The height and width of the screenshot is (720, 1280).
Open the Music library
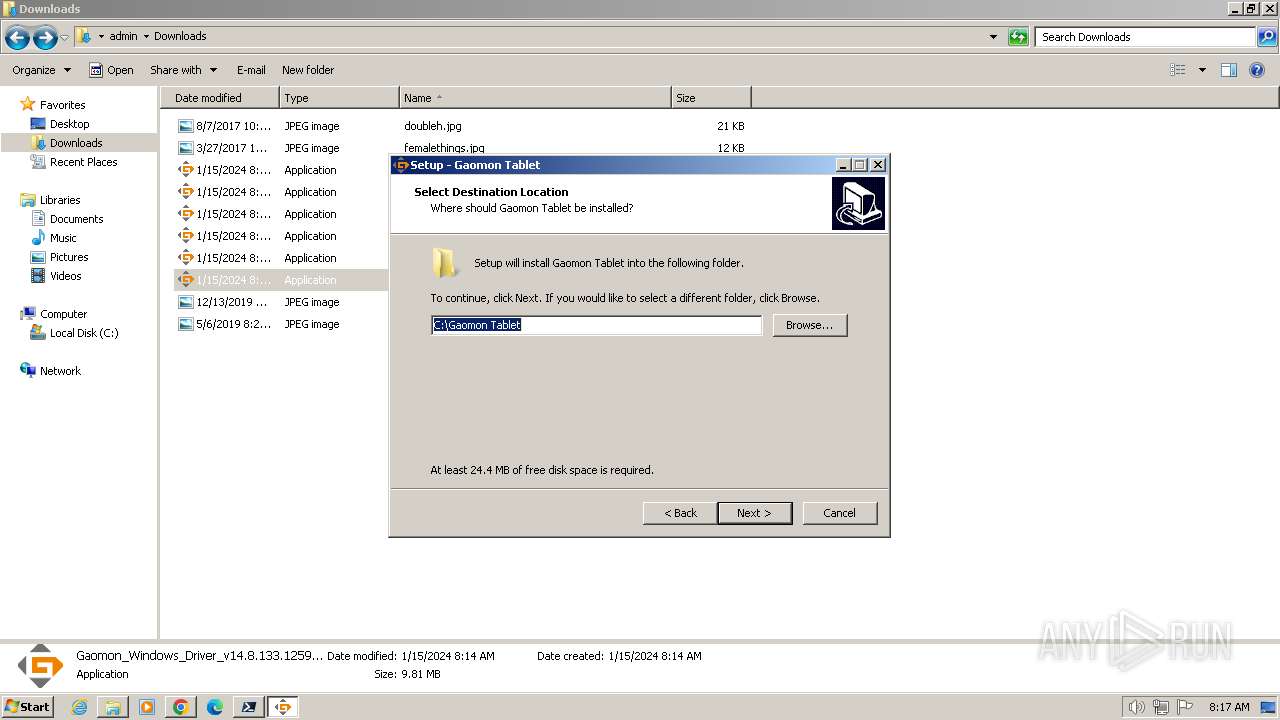click(63, 238)
